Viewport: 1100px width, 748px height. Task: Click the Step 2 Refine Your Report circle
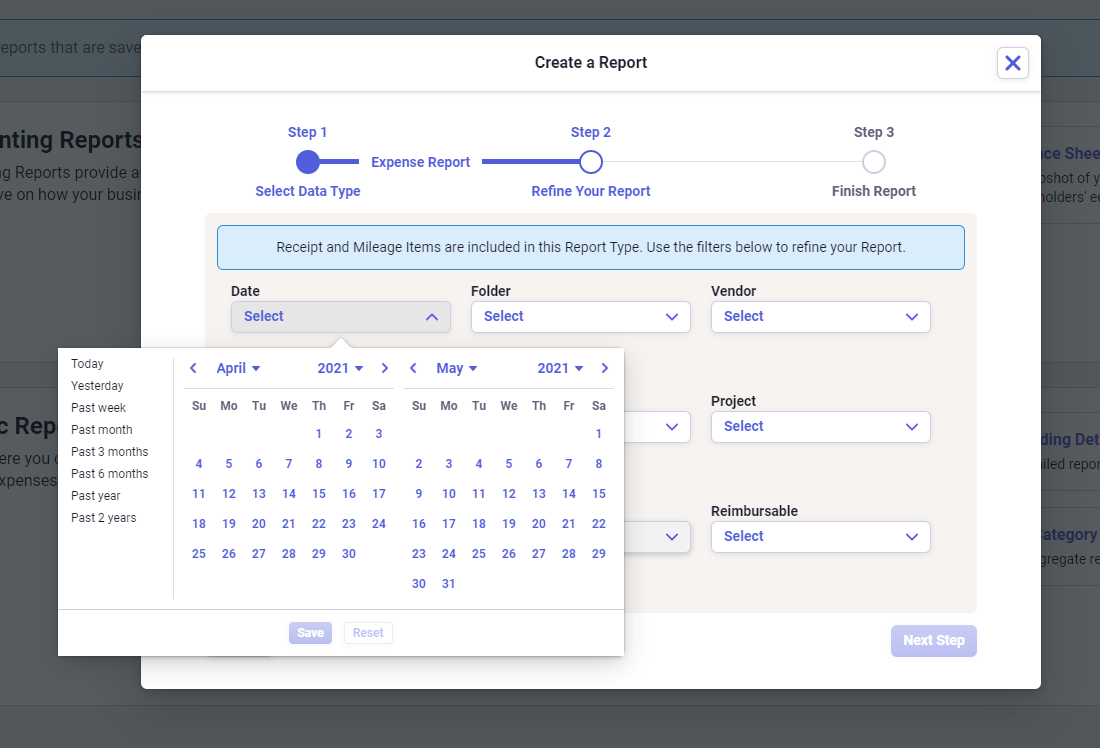click(x=590, y=161)
